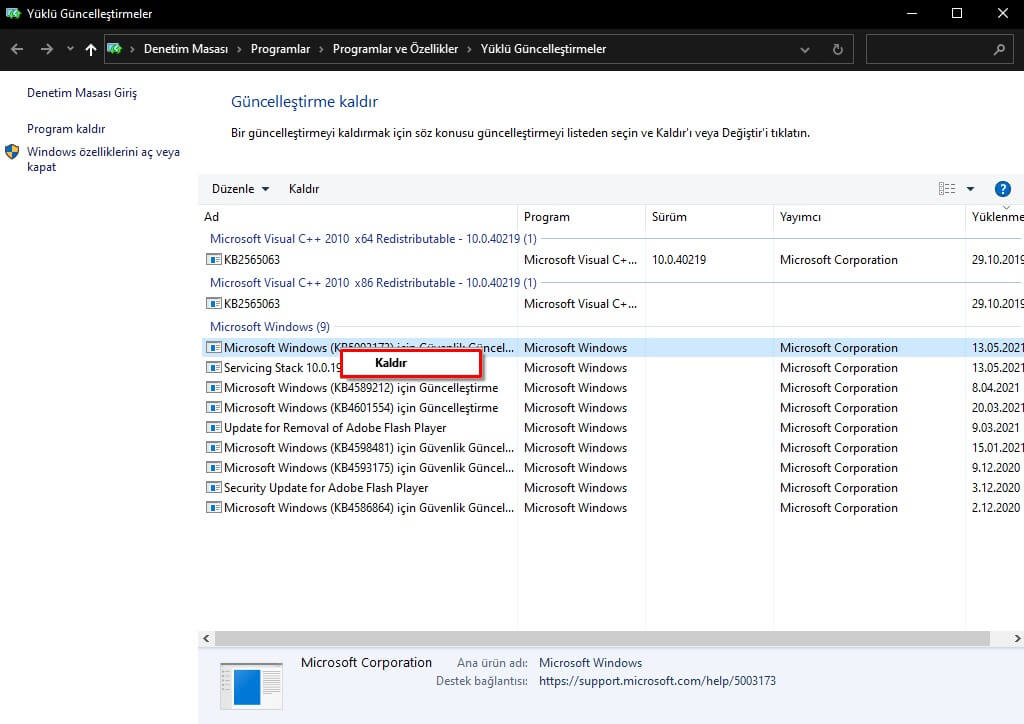The width and height of the screenshot is (1024, 724).
Task: Click the view layout icon
Action: 946,189
